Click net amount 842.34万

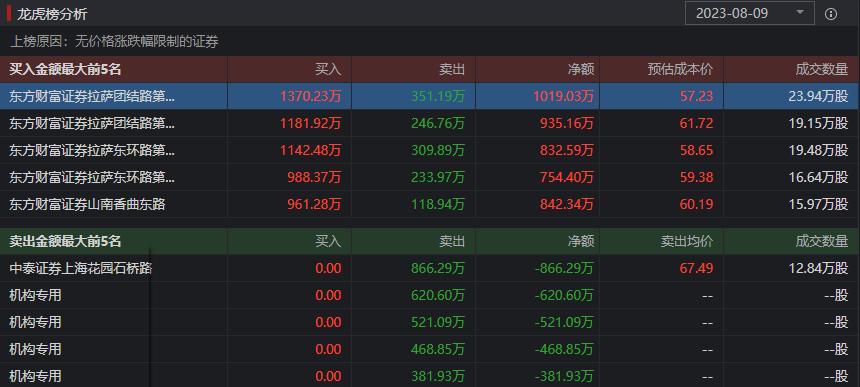click(567, 204)
